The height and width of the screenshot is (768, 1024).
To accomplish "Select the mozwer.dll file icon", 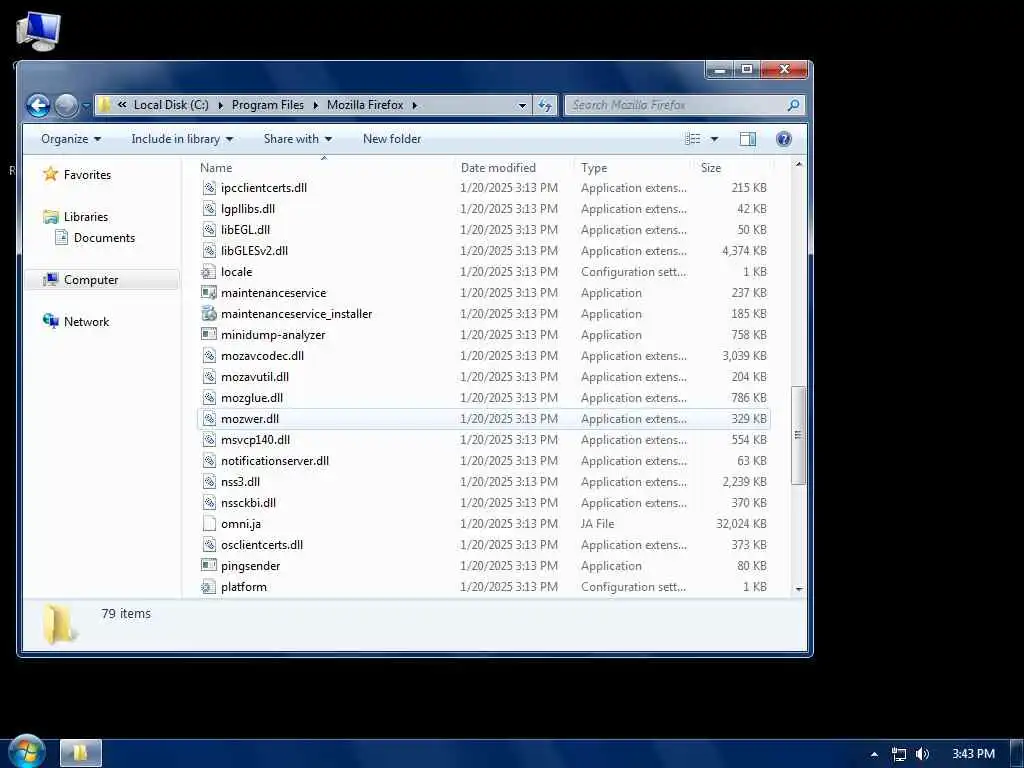I will tap(208, 419).
